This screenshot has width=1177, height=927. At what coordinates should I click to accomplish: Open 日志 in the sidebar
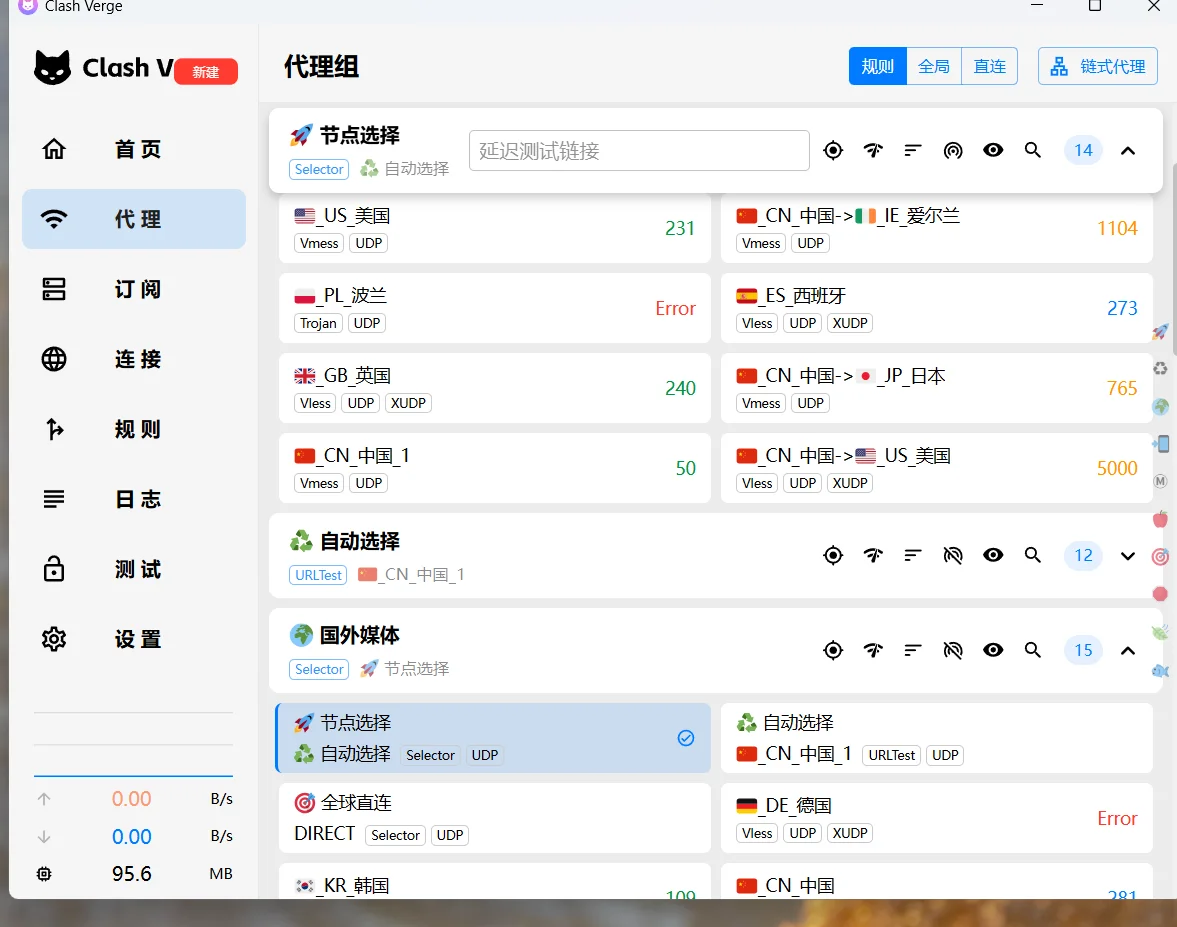pos(134,499)
